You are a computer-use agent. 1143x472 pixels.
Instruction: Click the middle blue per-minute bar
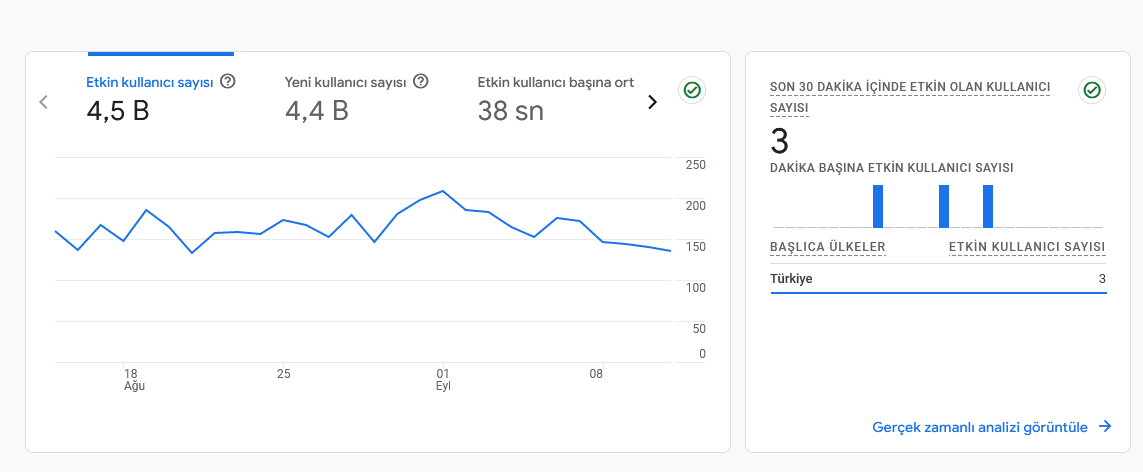point(944,206)
